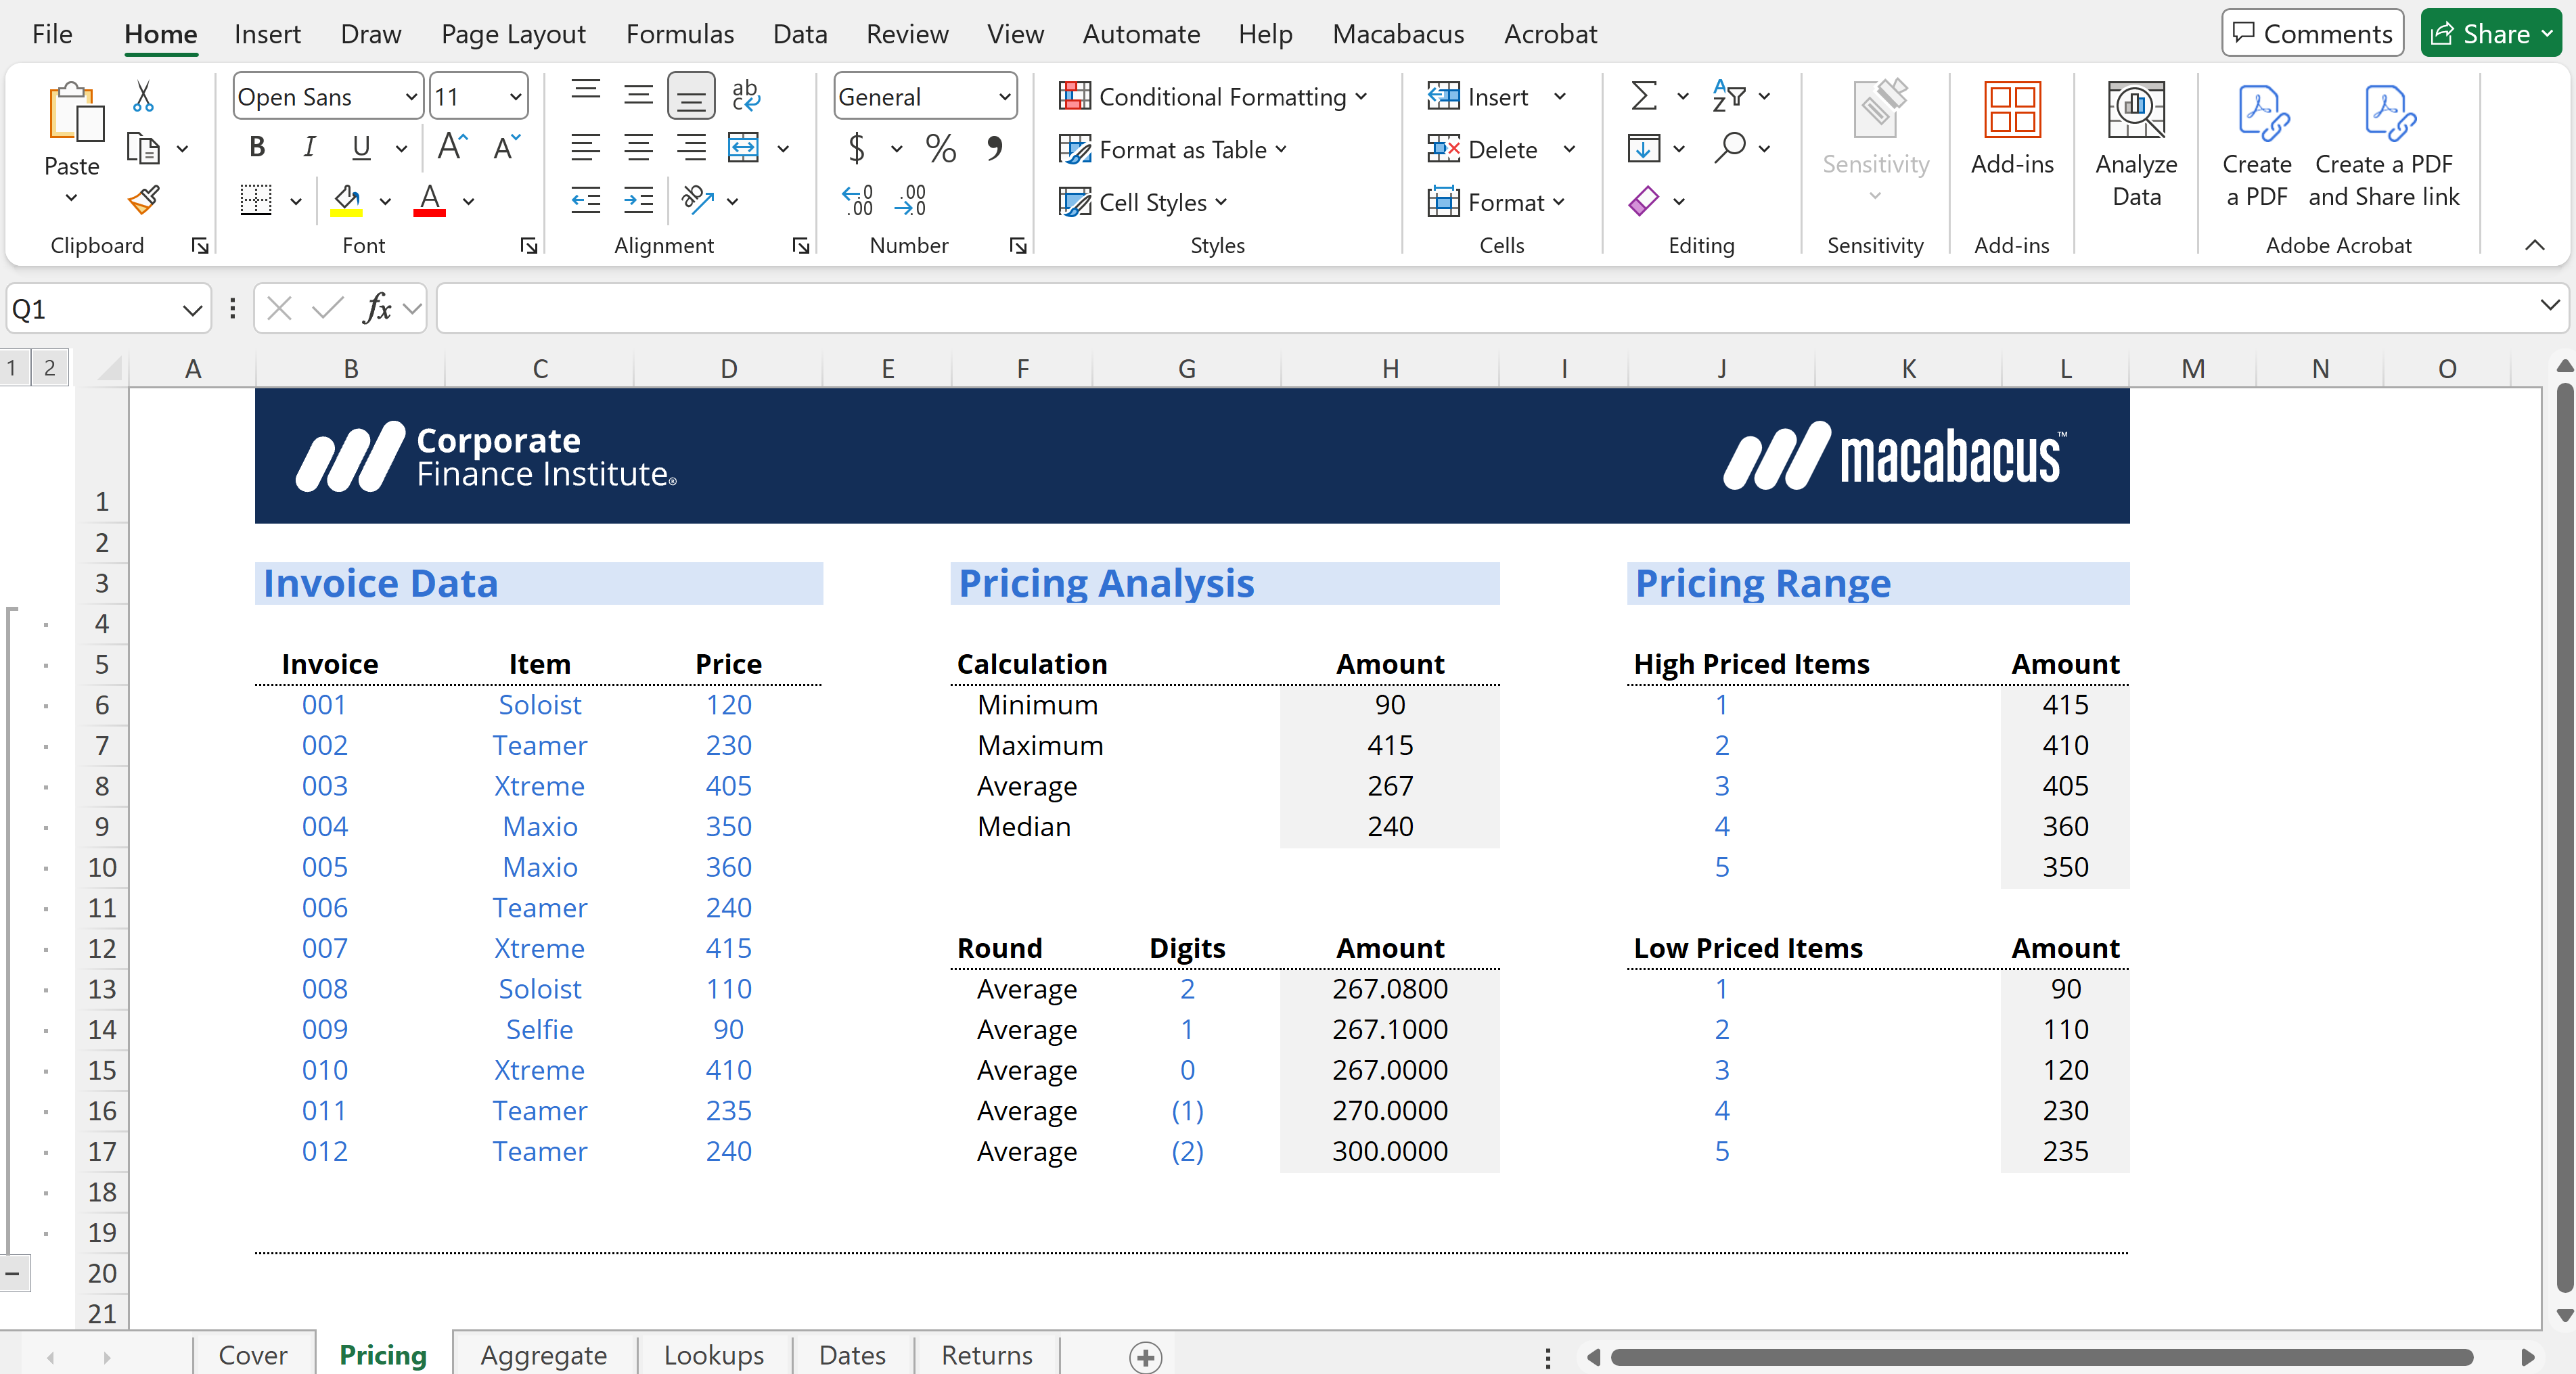Open the Aggregate worksheet tab
This screenshot has width=2576, height=1374.
(544, 1355)
